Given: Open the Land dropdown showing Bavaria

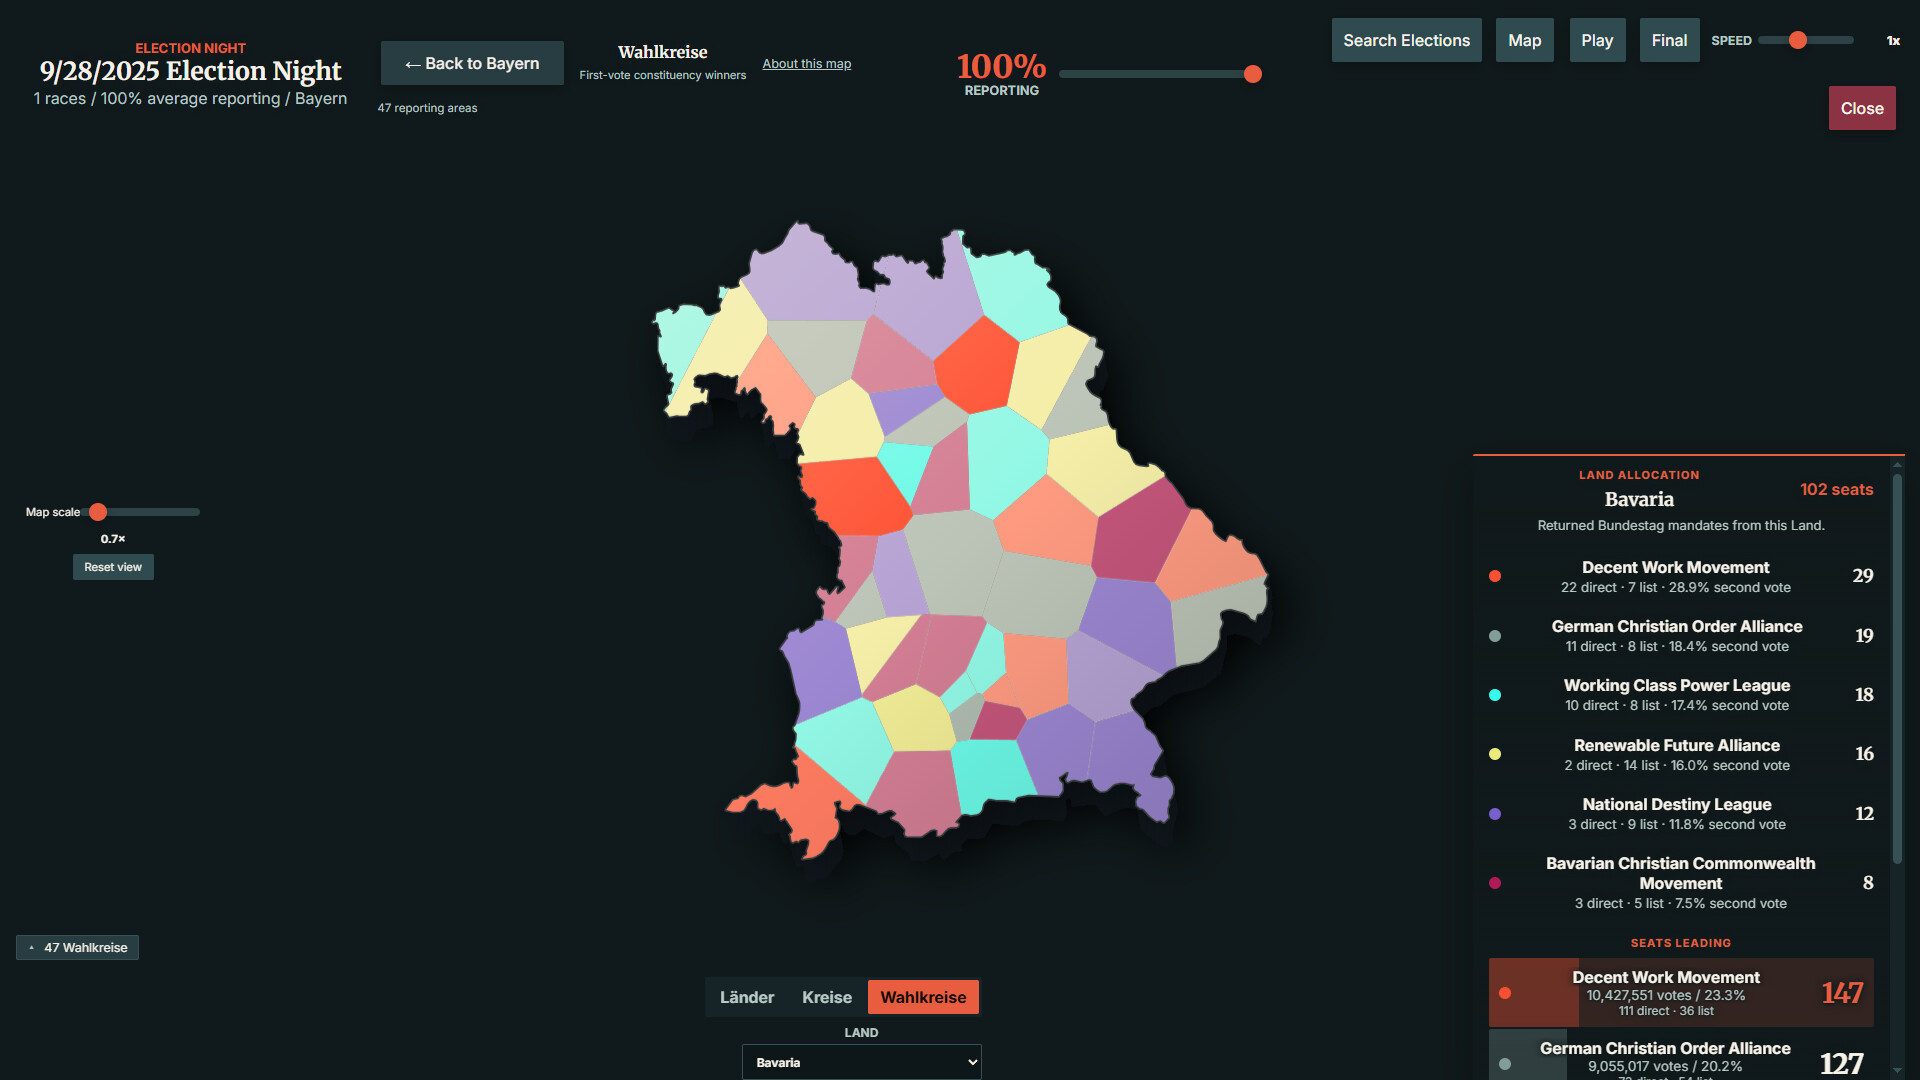Looking at the screenshot, I should [861, 1062].
